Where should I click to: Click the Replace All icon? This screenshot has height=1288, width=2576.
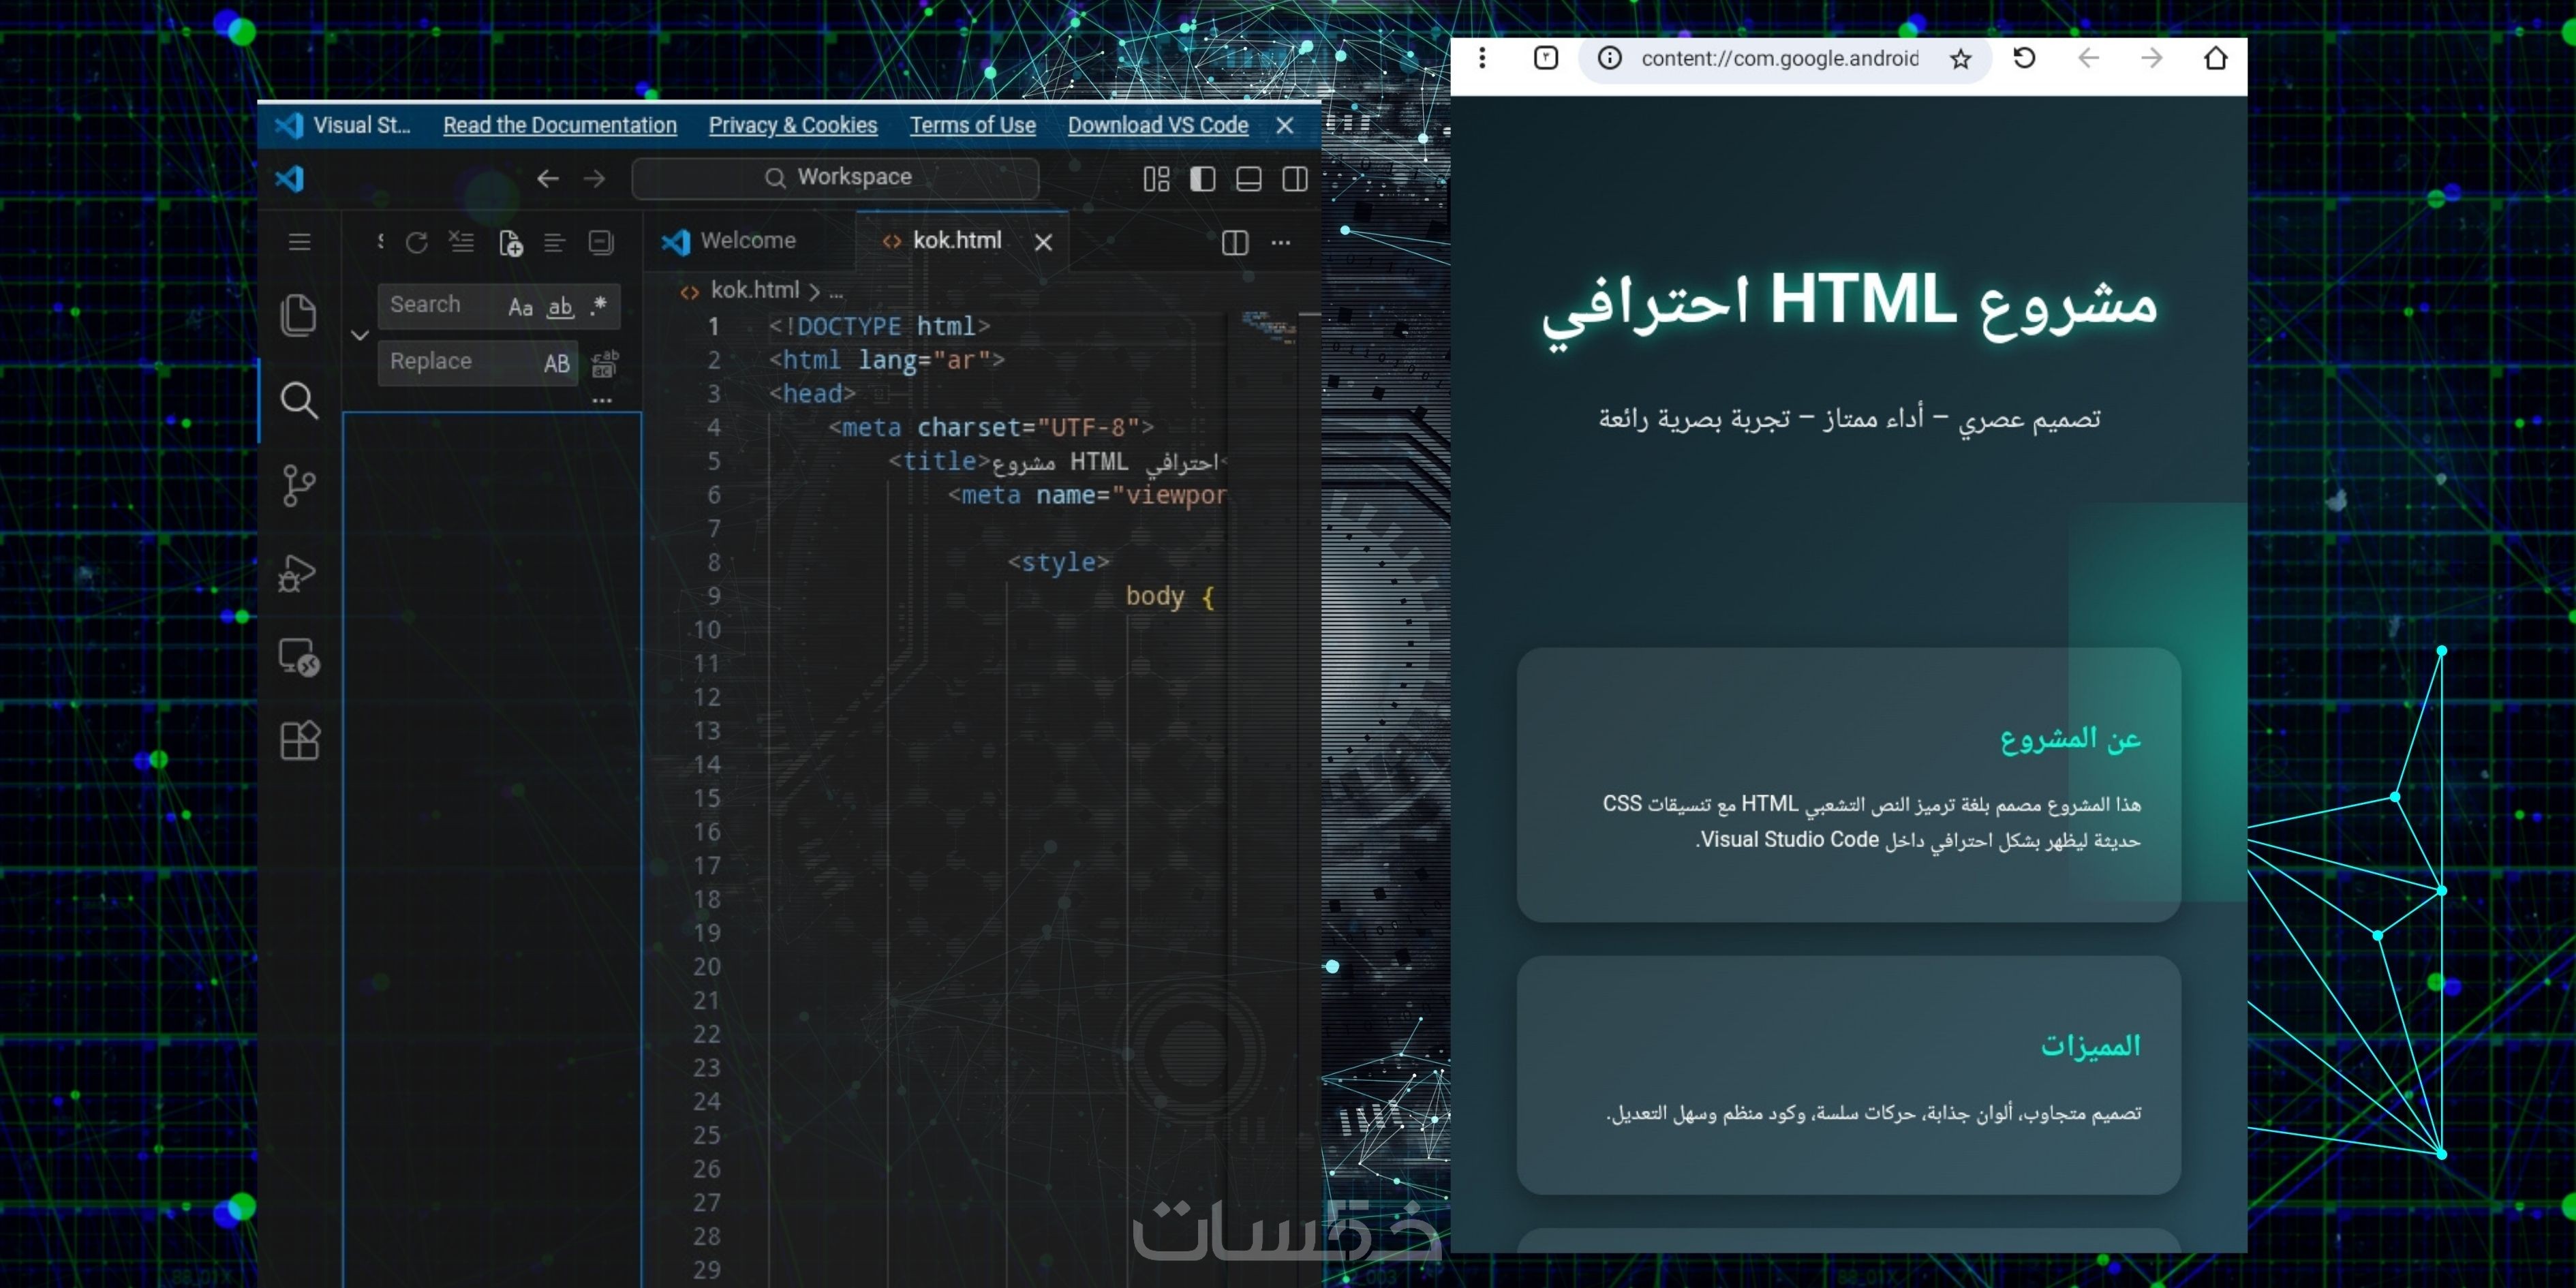point(604,363)
